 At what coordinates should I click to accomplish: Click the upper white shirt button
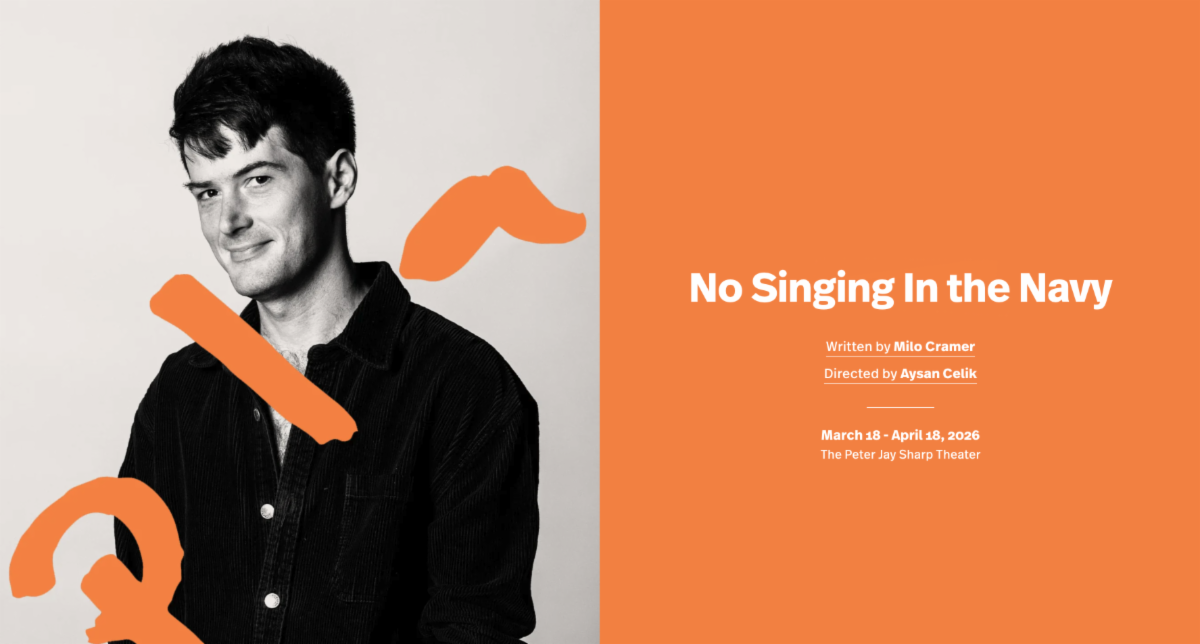pos(267,511)
